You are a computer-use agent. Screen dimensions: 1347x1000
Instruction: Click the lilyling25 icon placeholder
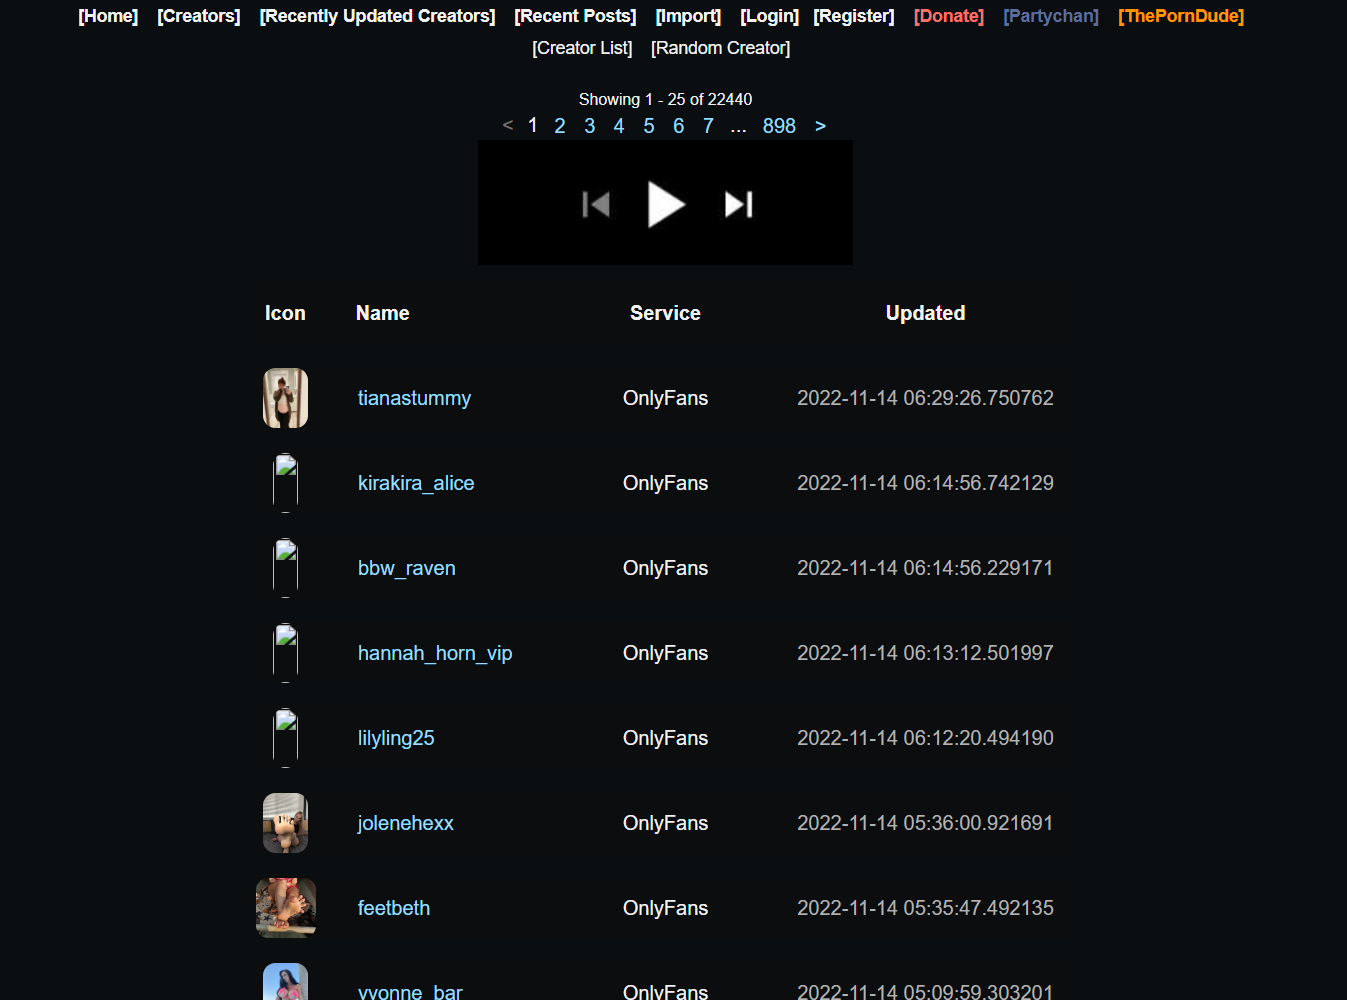point(286,738)
